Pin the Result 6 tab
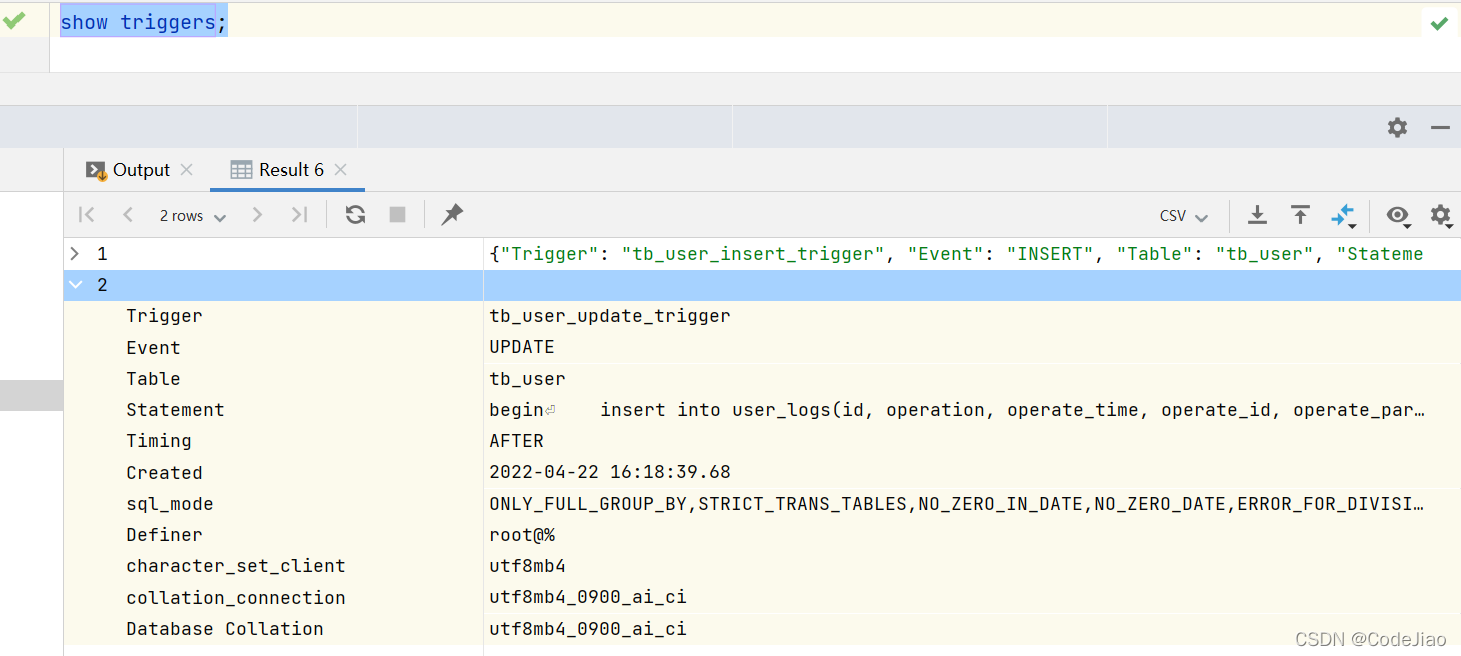The image size is (1461, 656). coord(452,214)
